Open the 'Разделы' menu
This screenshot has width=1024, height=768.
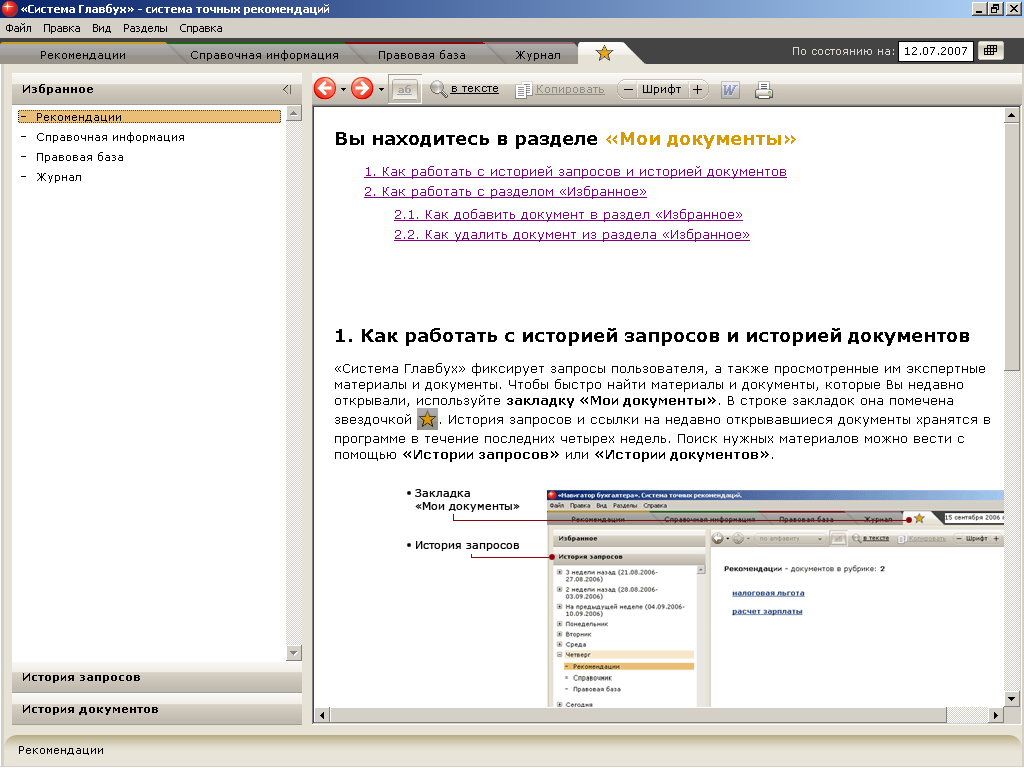pos(145,28)
